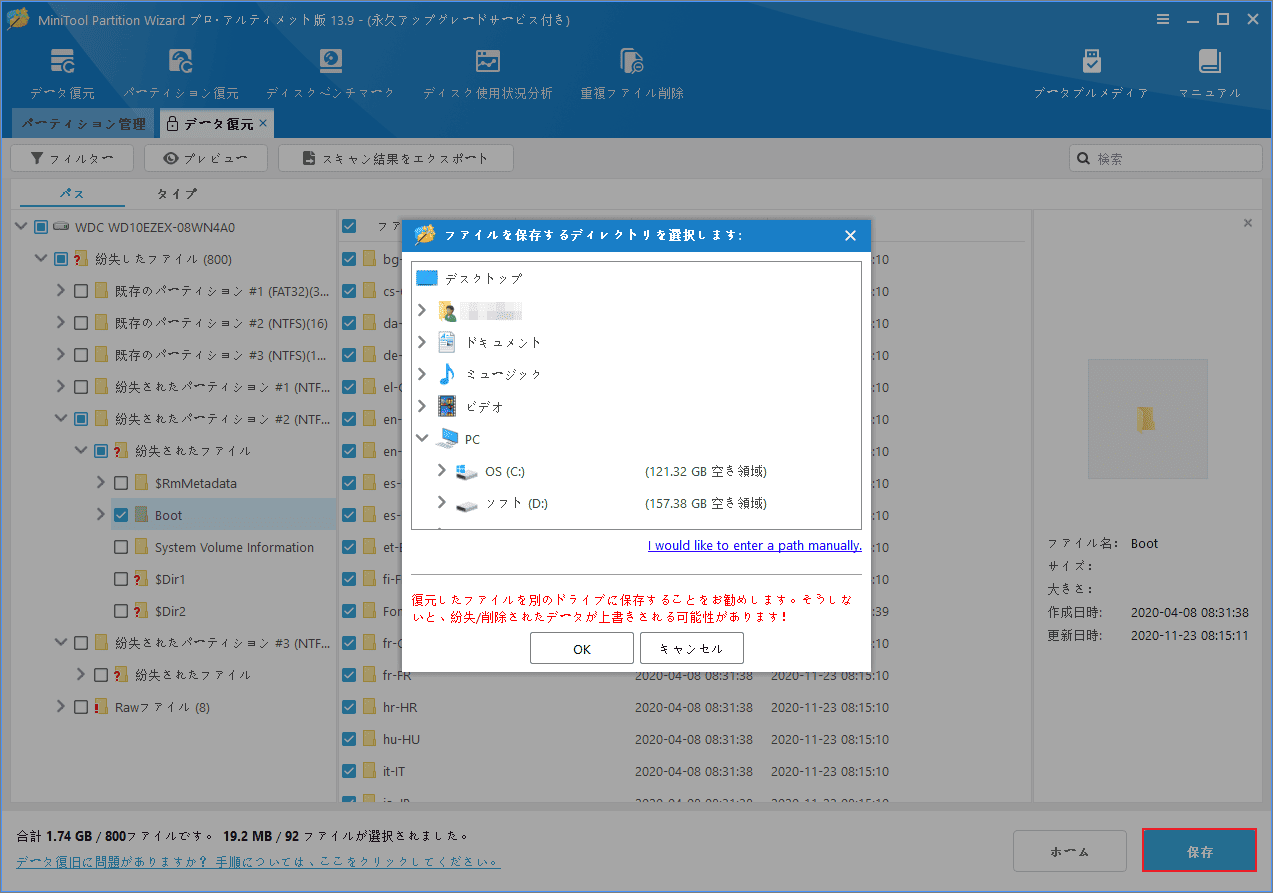1273x893 pixels.
Task: Select the it-IT folder row
Action: [680, 771]
